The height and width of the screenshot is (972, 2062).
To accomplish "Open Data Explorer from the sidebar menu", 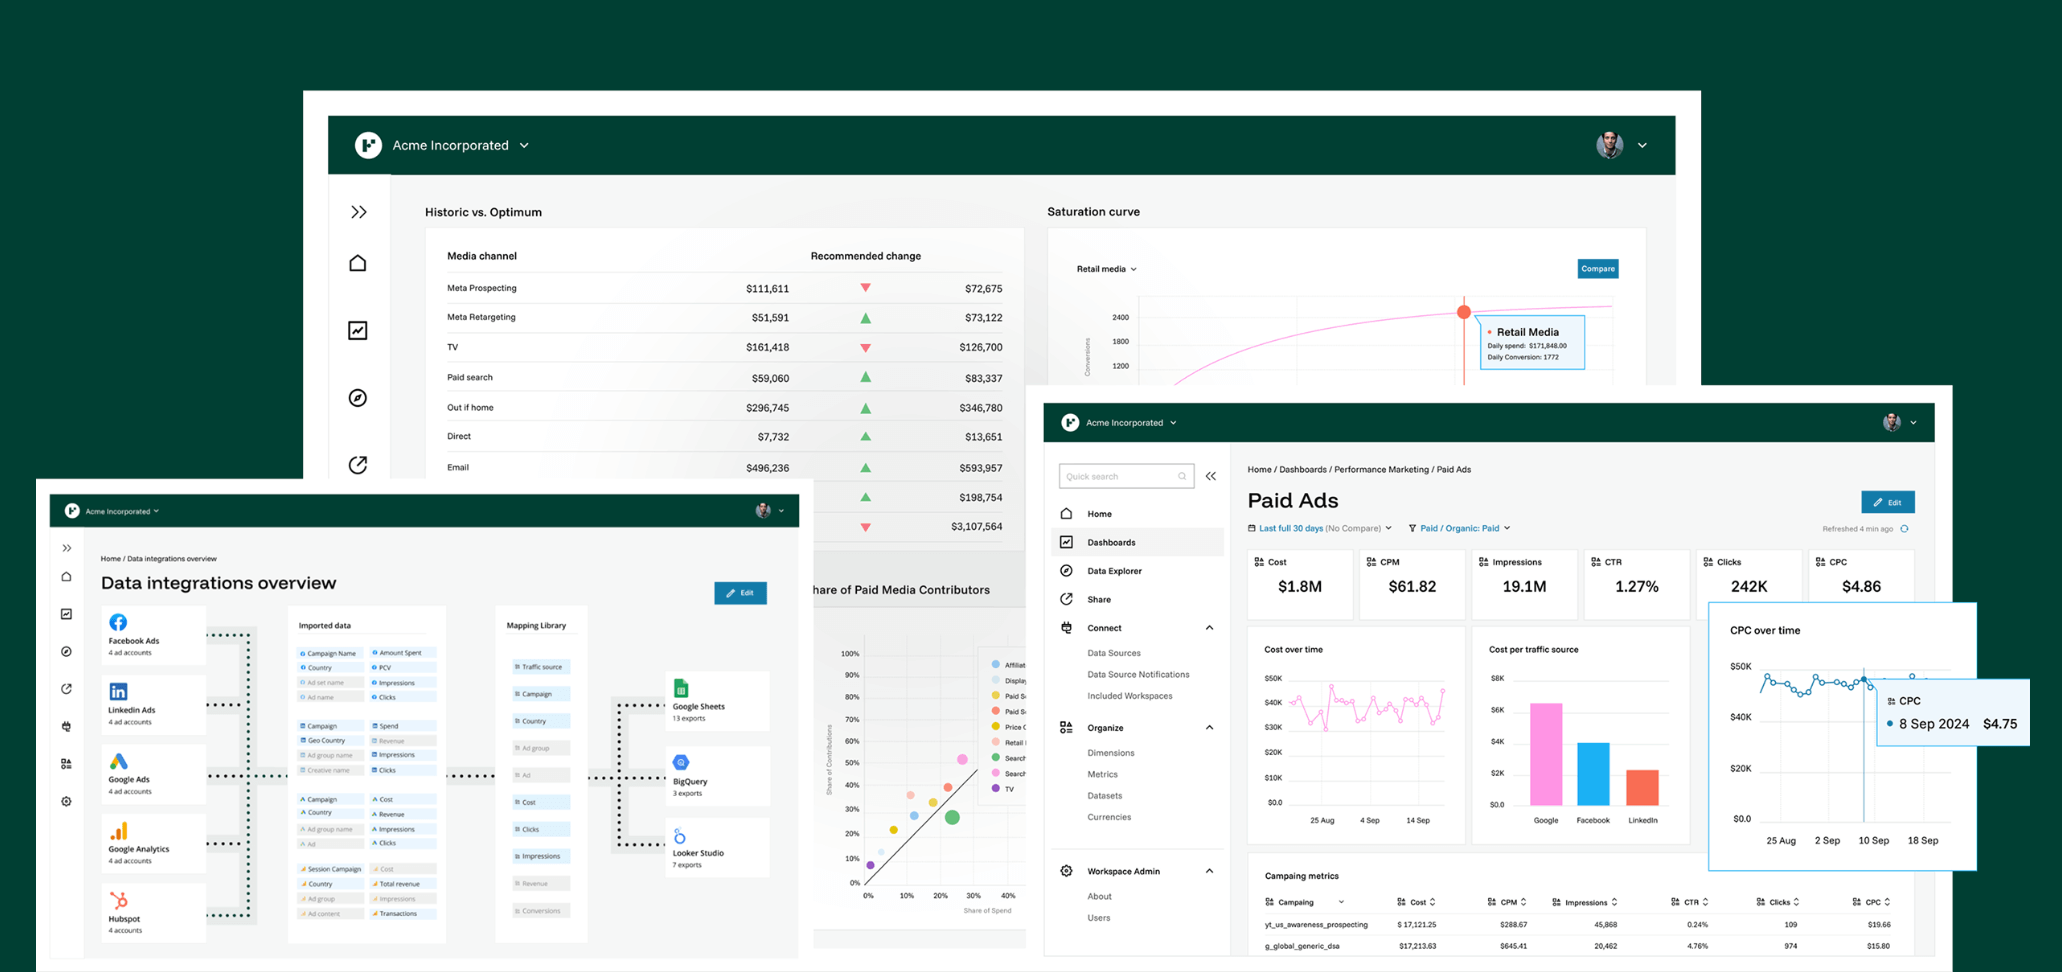I will 1114,571.
